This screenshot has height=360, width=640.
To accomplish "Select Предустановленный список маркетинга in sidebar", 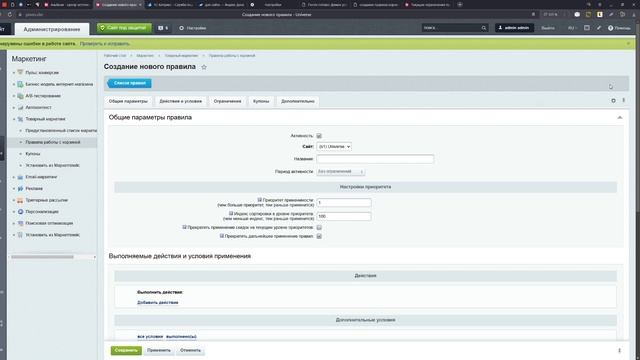I will (61, 131).
